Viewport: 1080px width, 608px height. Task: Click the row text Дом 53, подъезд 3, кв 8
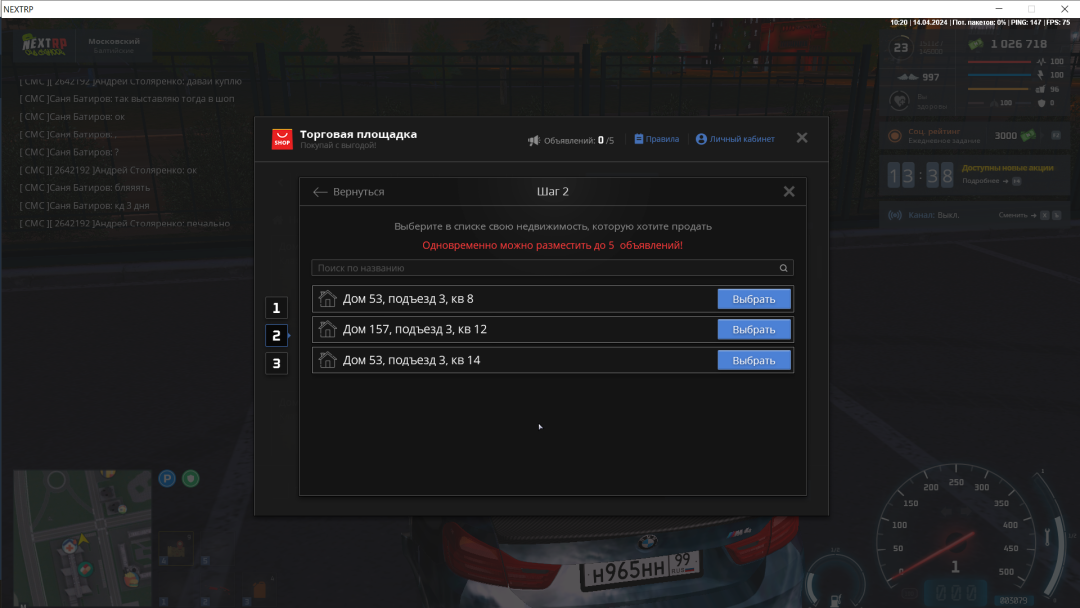coord(408,299)
